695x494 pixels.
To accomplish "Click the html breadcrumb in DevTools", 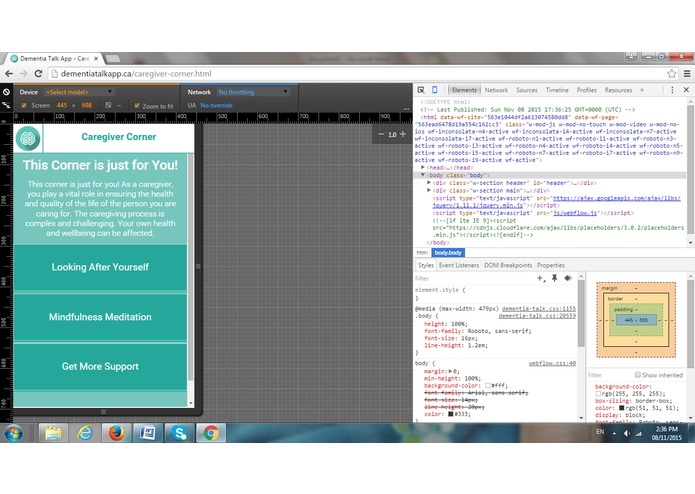I will (x=422, y=253).
